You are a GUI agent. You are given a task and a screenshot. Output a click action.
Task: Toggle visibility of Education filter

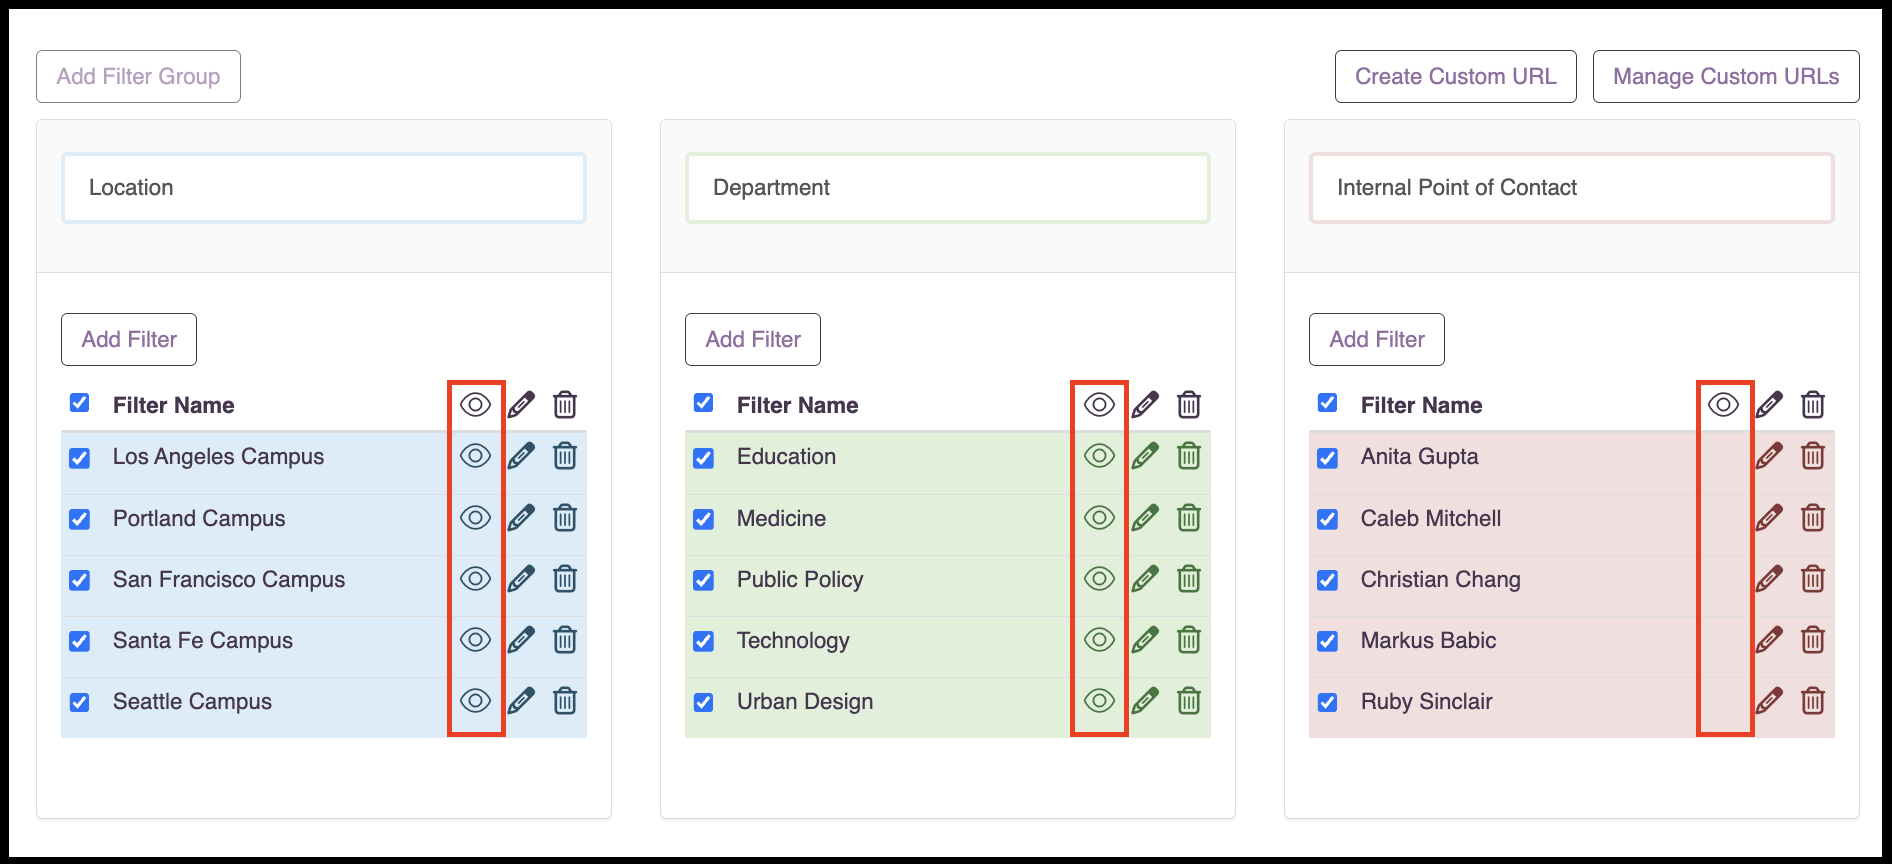[x=1099, y=456]
